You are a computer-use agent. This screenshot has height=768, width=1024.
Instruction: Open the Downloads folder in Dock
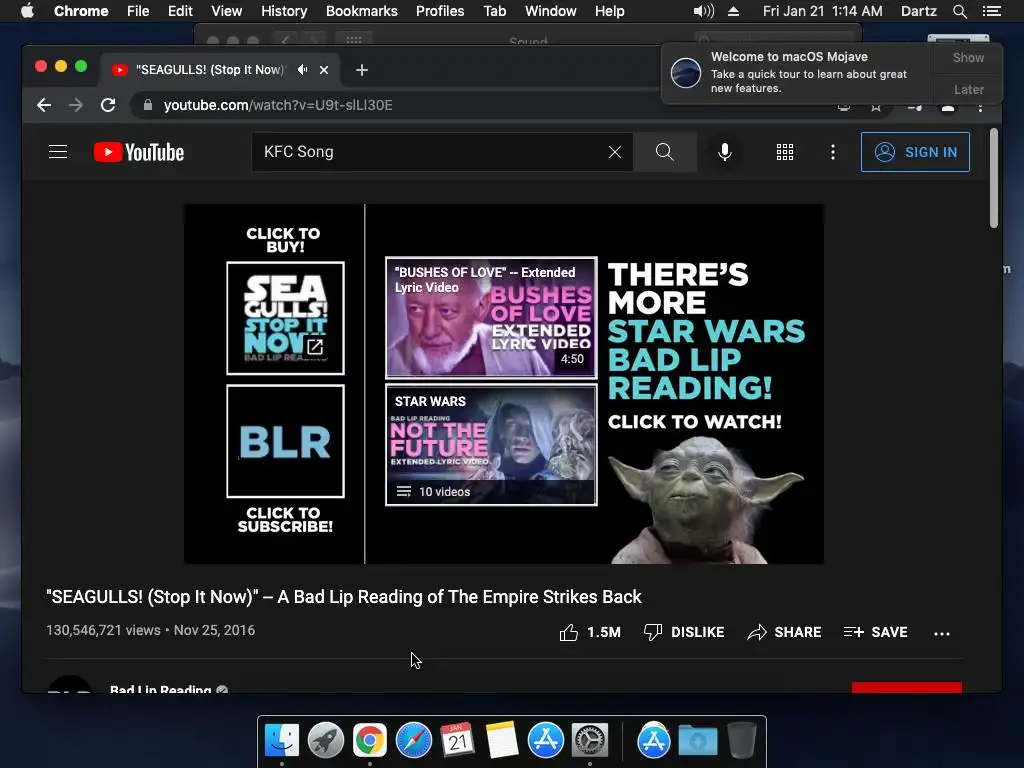(698, 741)
